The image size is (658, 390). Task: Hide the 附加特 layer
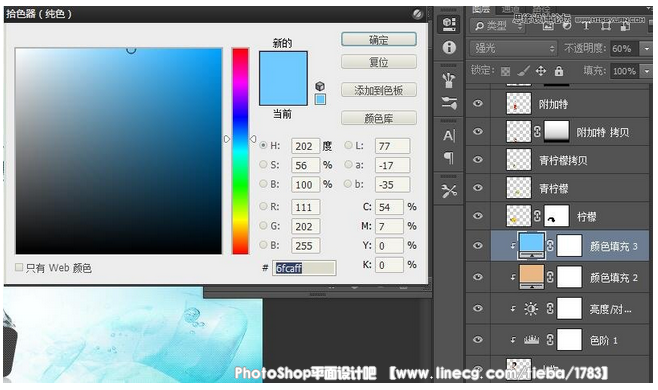[478, 103]
